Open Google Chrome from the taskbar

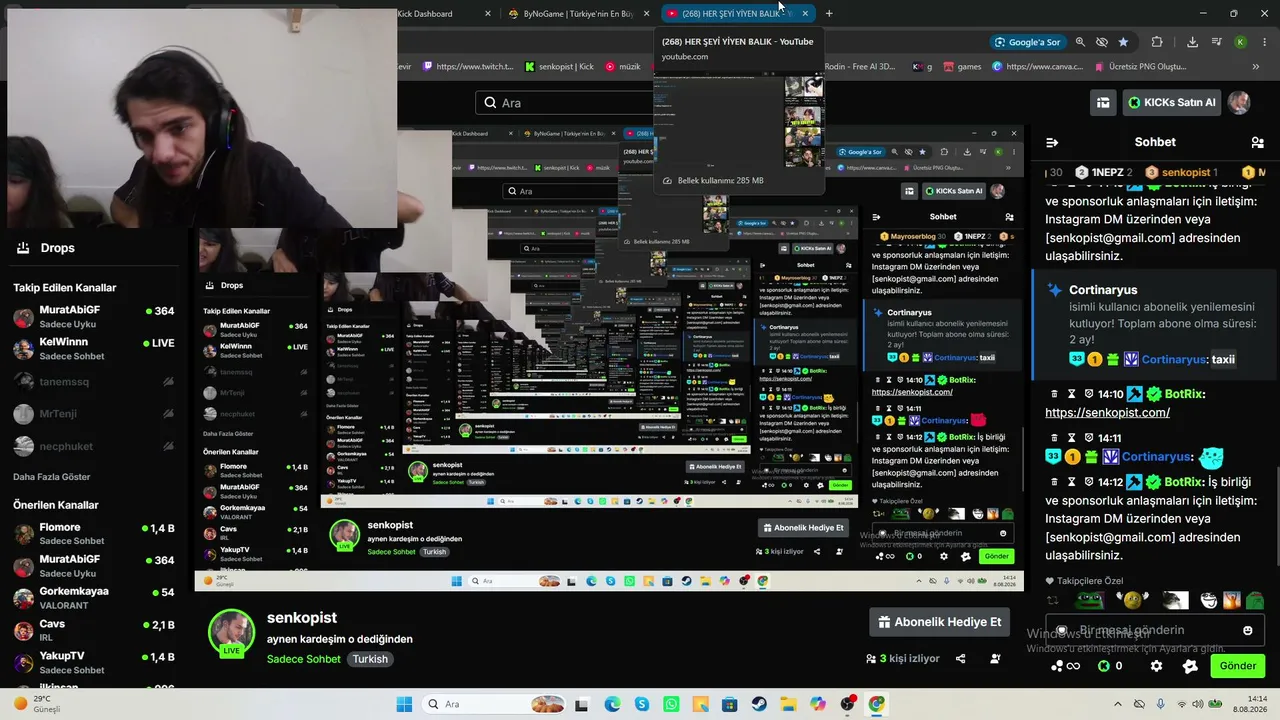tap(877, 704)
